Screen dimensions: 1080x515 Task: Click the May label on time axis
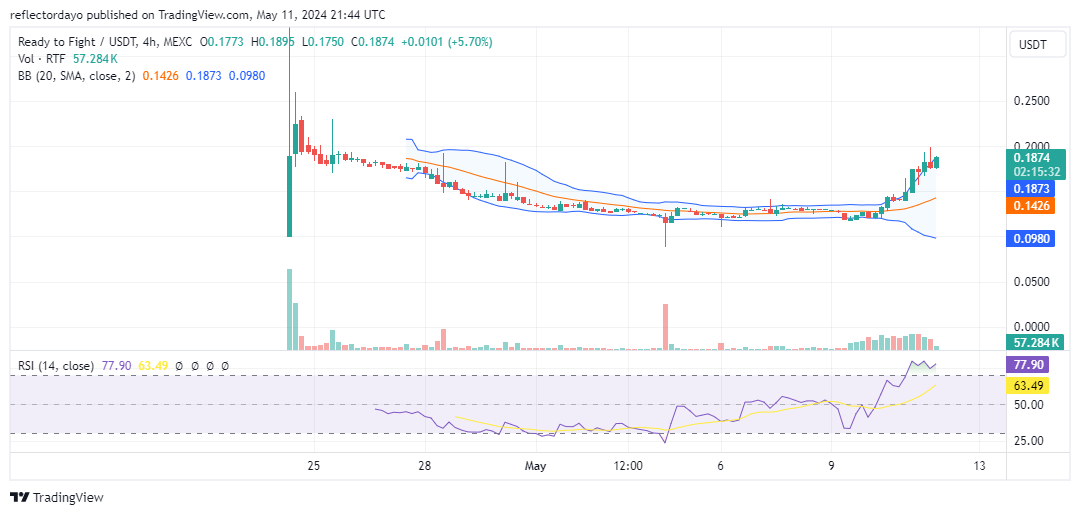coord(535,466)
